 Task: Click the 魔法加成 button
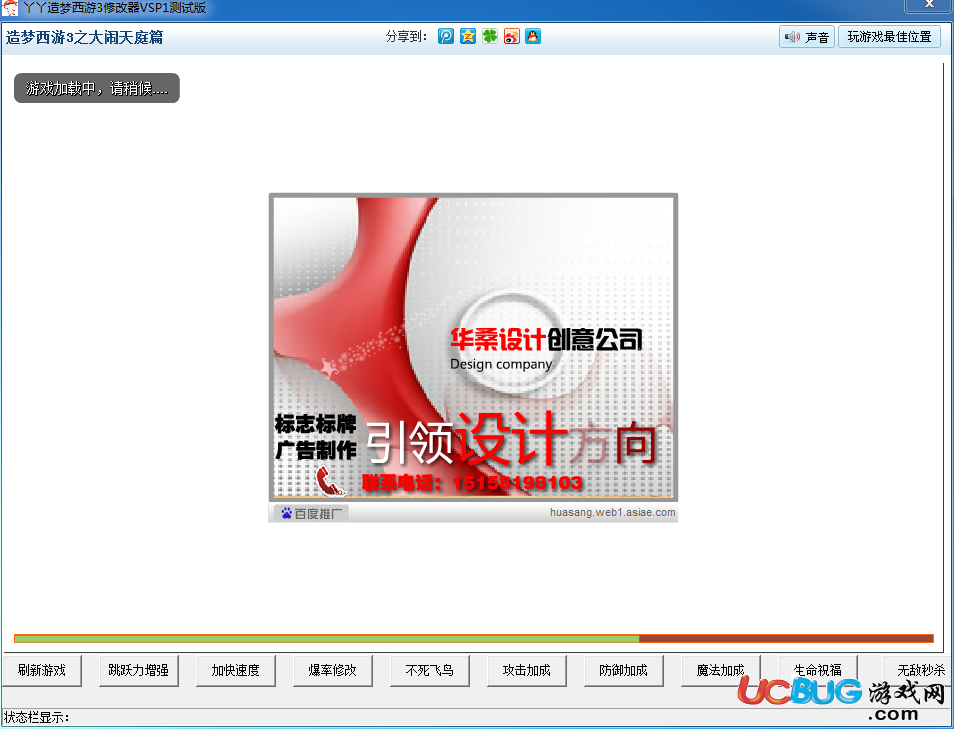coord(720,671)
